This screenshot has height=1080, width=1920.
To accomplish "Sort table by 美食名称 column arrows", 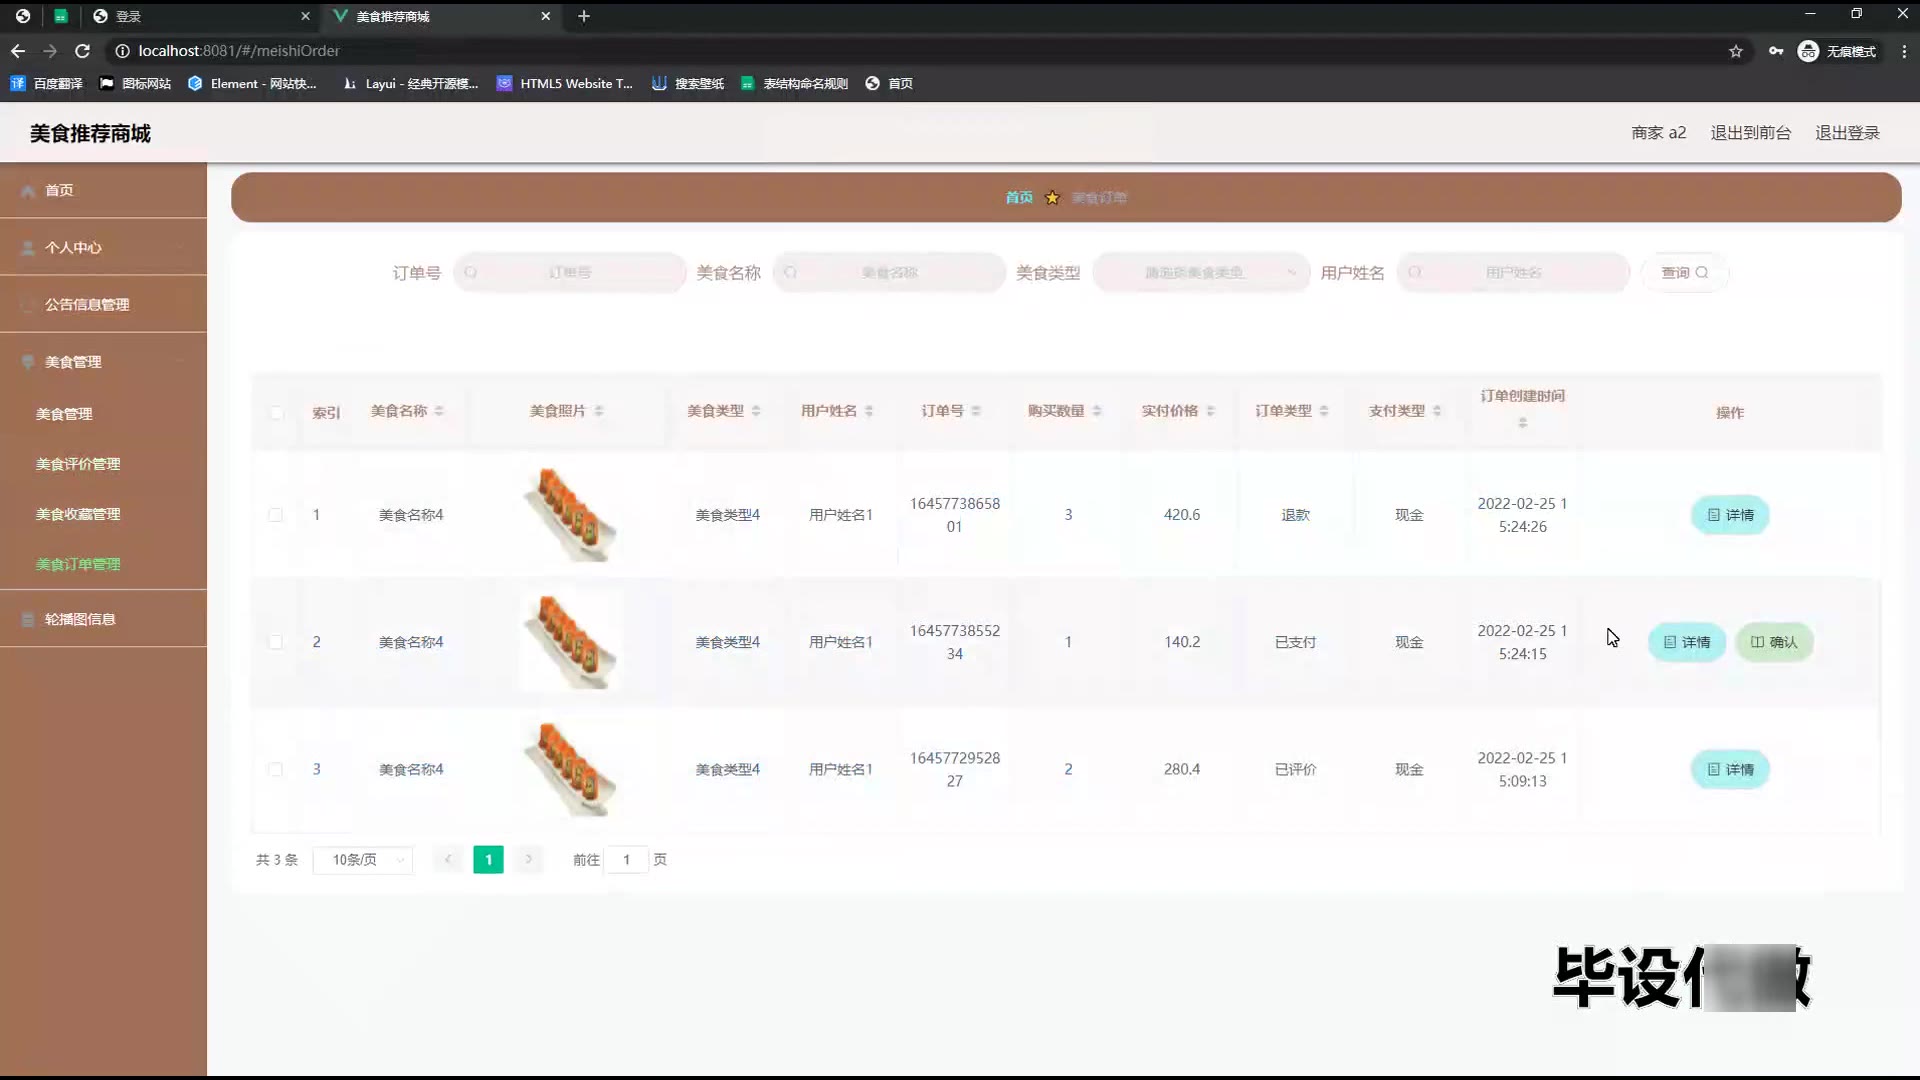I will click(439, 411).
